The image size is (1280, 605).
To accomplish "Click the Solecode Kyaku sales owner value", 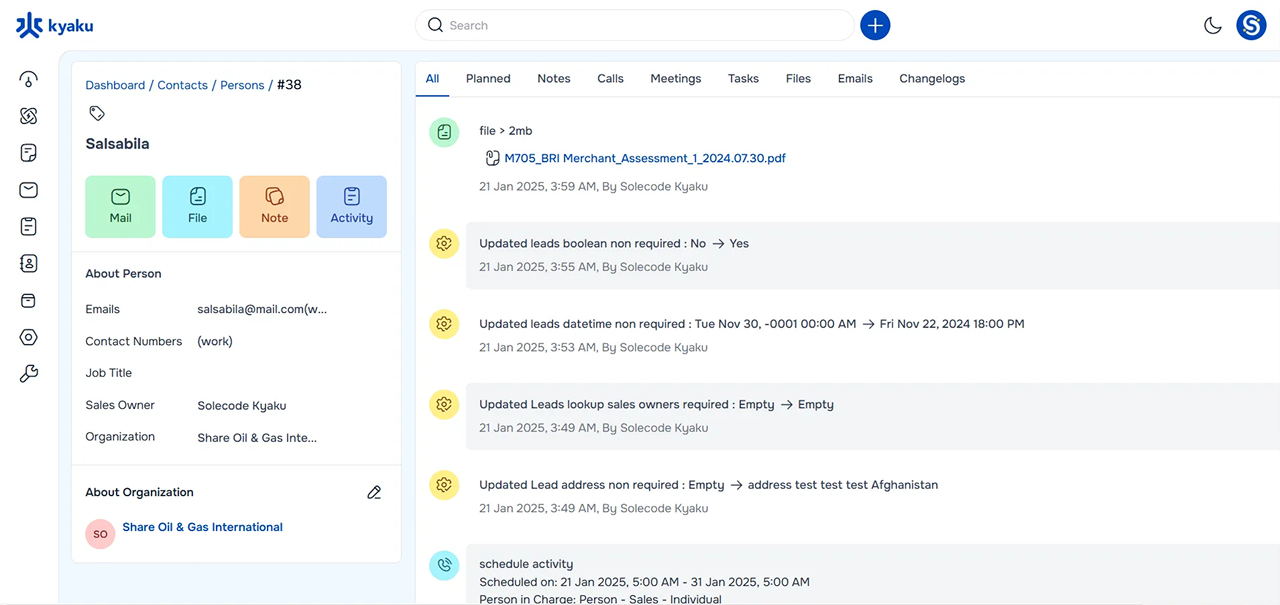I will 242,405.
